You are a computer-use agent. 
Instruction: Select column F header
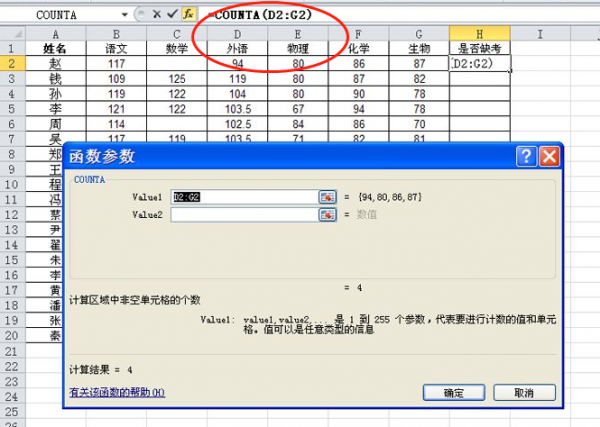click(x=358, y=34)
